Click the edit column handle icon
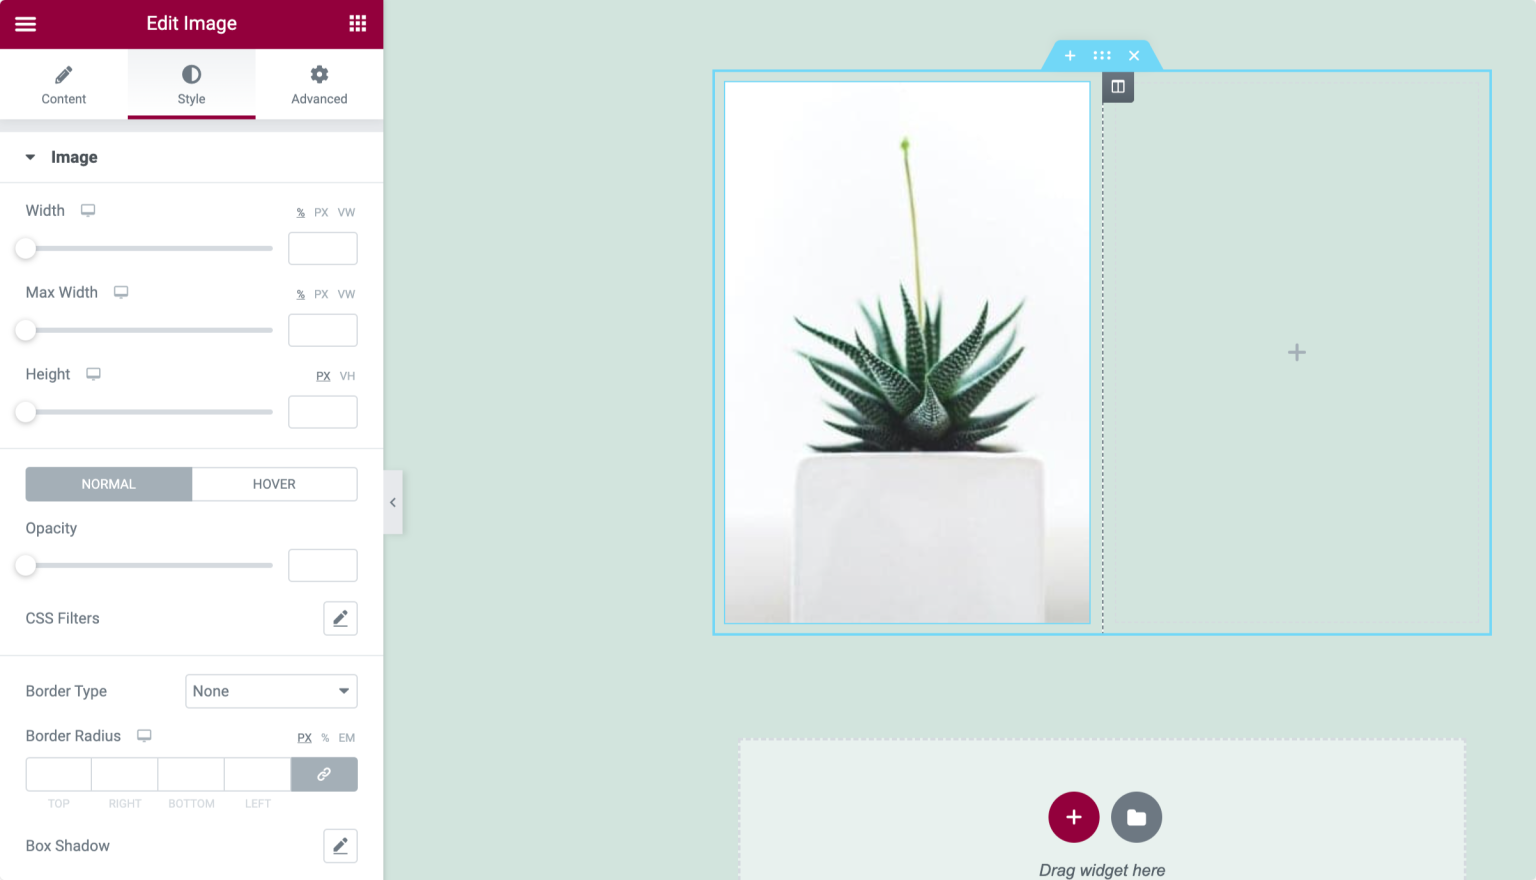The image size is (1536, 880). pyautogui.click(x=1118, y=87)
